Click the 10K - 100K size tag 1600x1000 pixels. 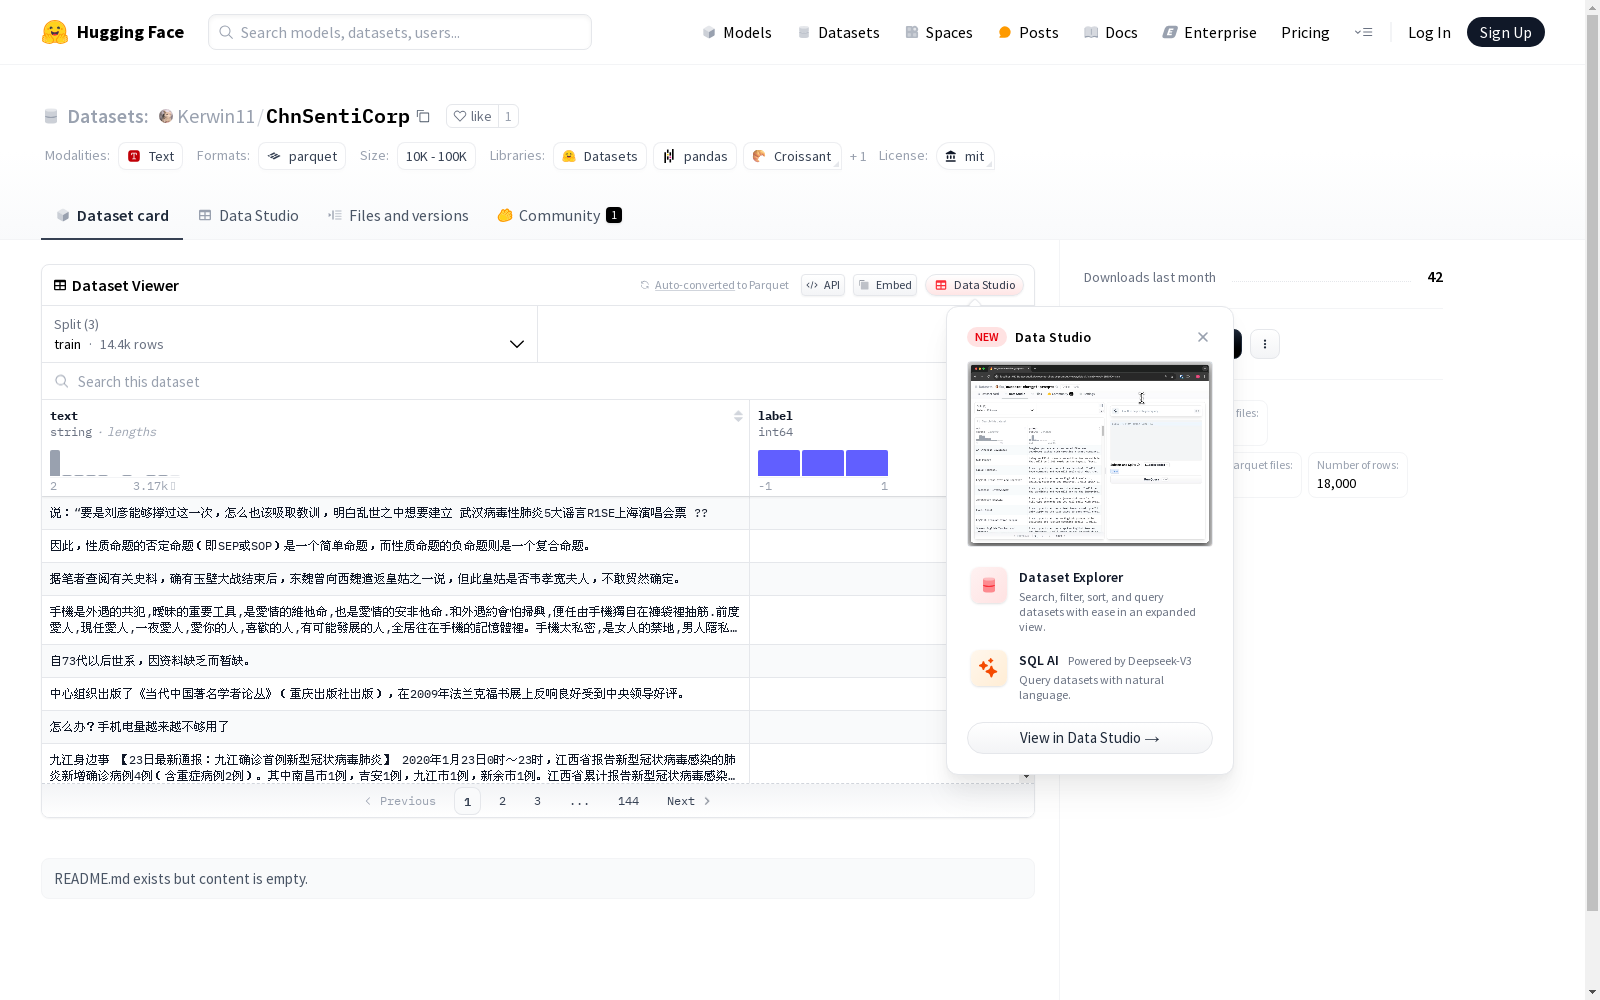point(436,156)
